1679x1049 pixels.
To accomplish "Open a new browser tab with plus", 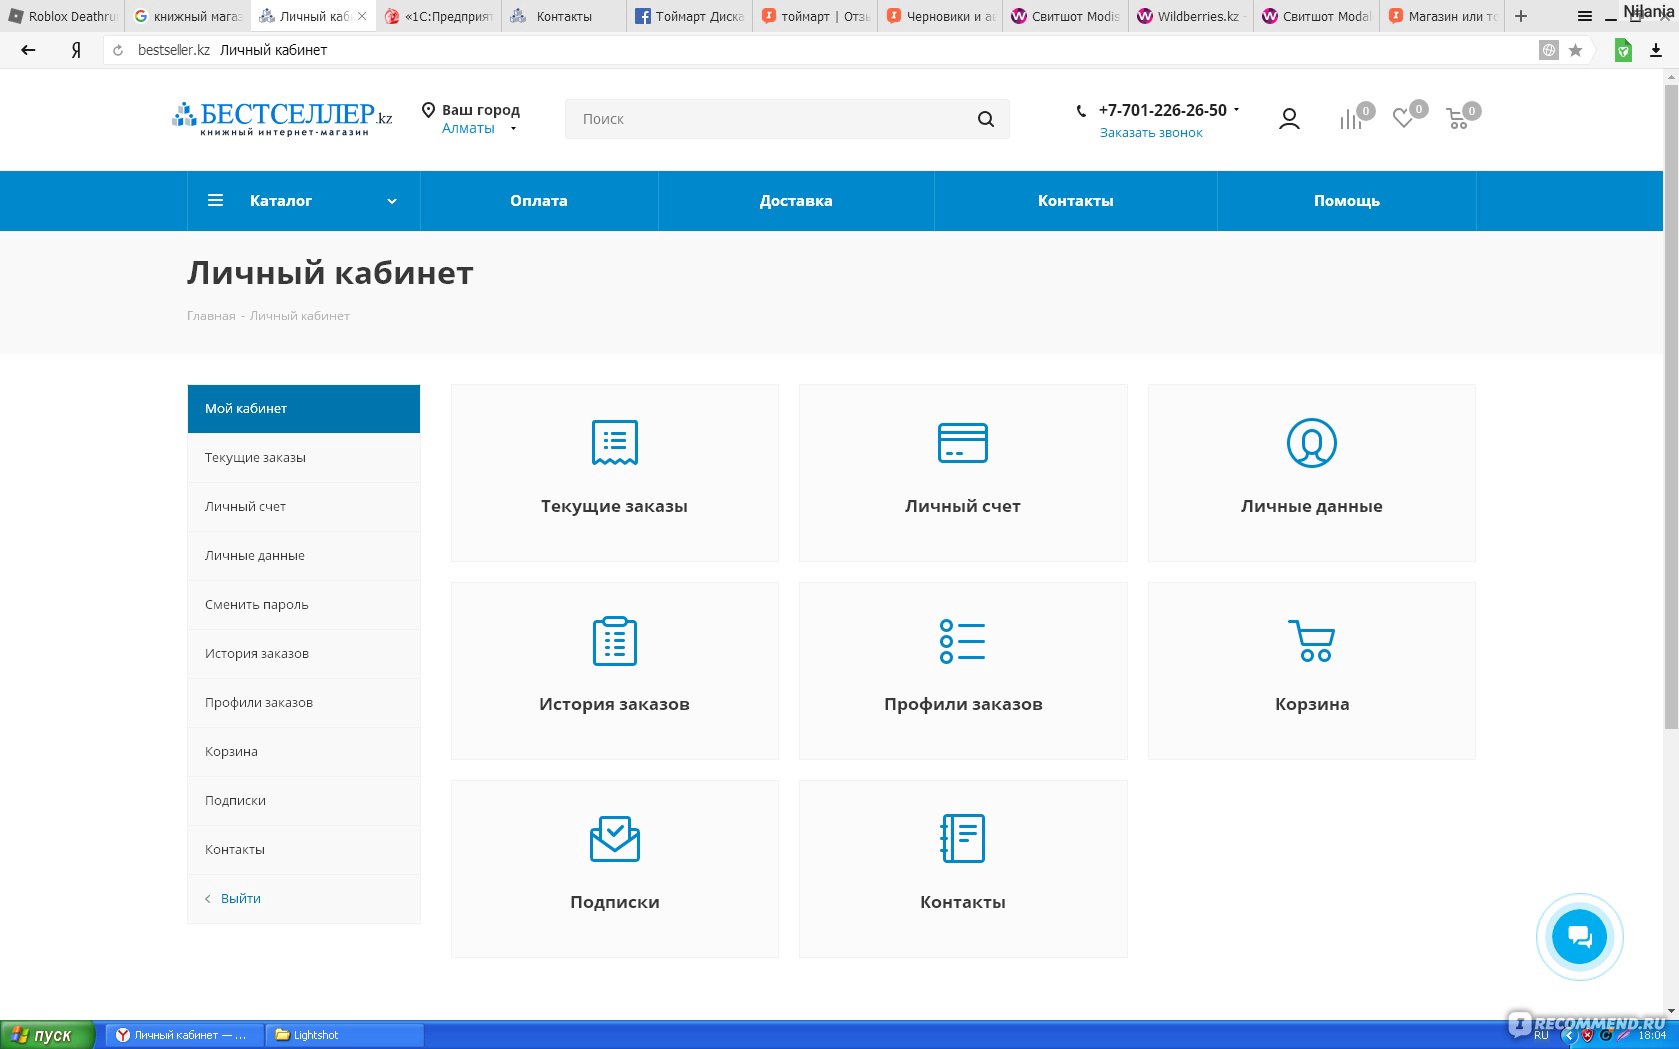I will [x=1521, y=16].
